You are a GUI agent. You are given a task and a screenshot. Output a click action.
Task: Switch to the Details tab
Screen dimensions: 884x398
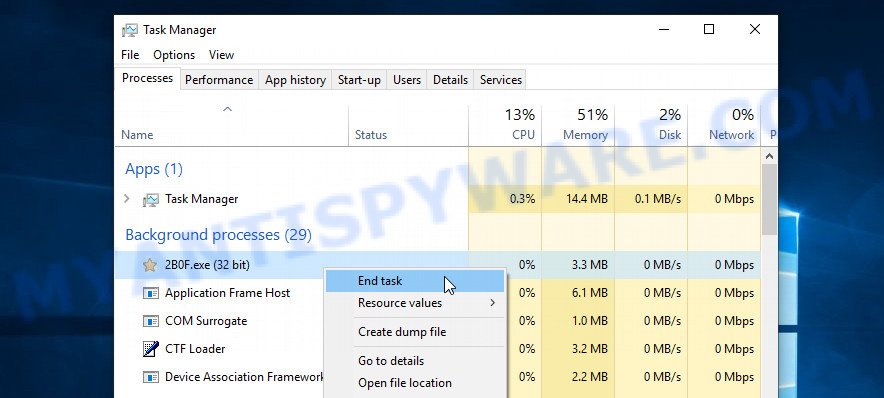(x=450, y=80)
